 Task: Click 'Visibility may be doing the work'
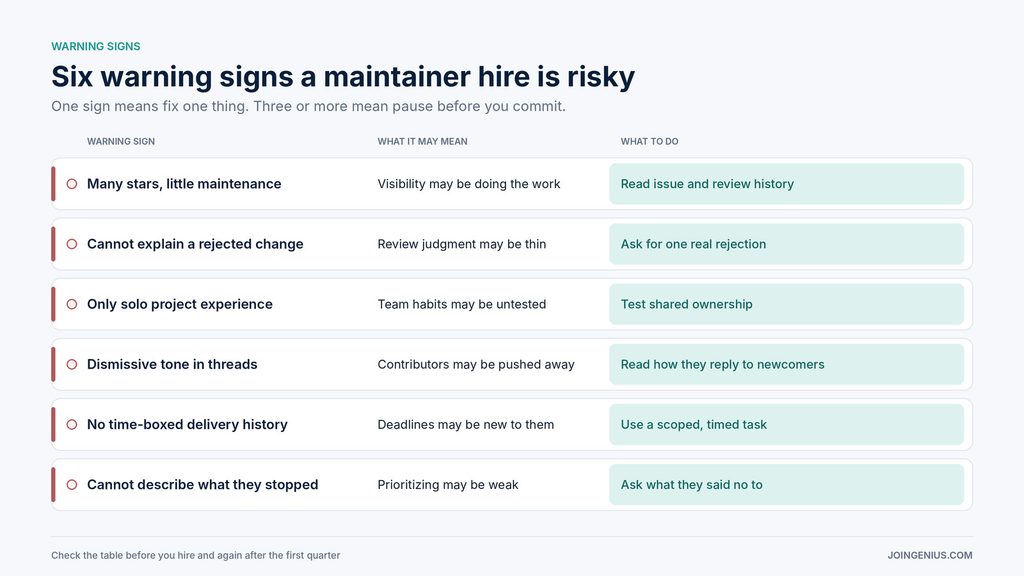click(x=469, y=184)
